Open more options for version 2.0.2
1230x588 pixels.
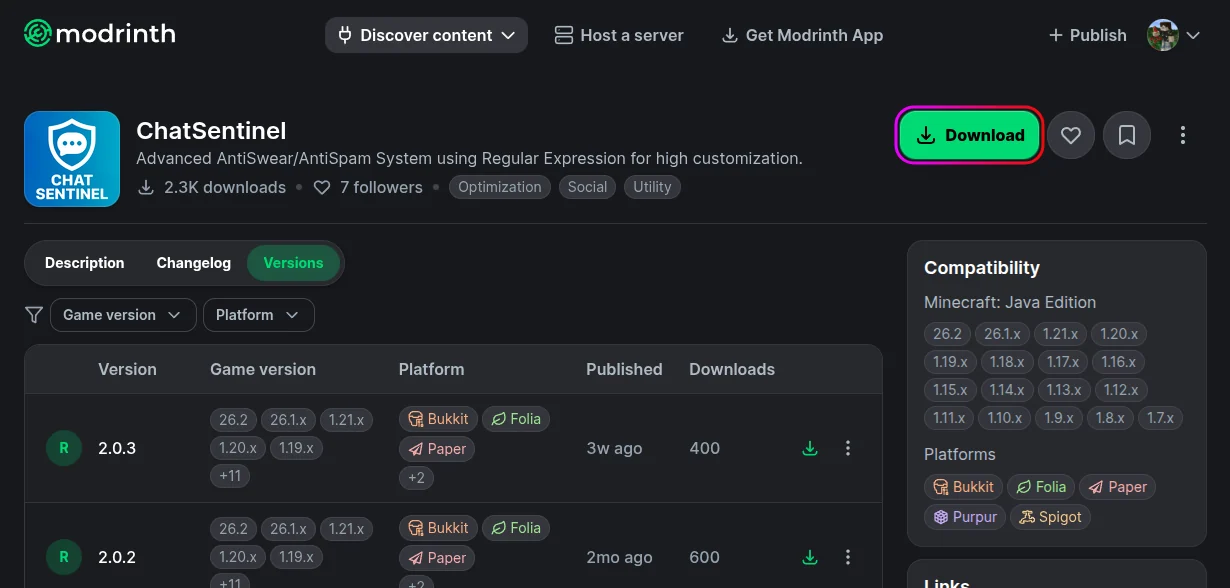click(848, 557)
